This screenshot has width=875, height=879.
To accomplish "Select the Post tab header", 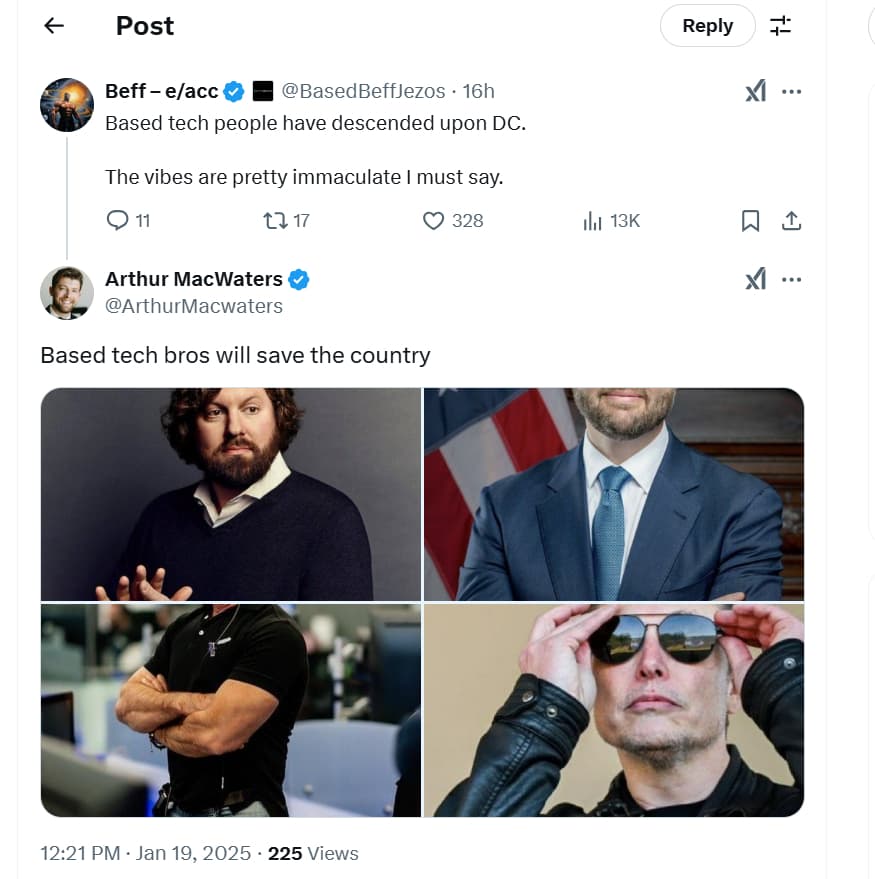I will [144, 25].
